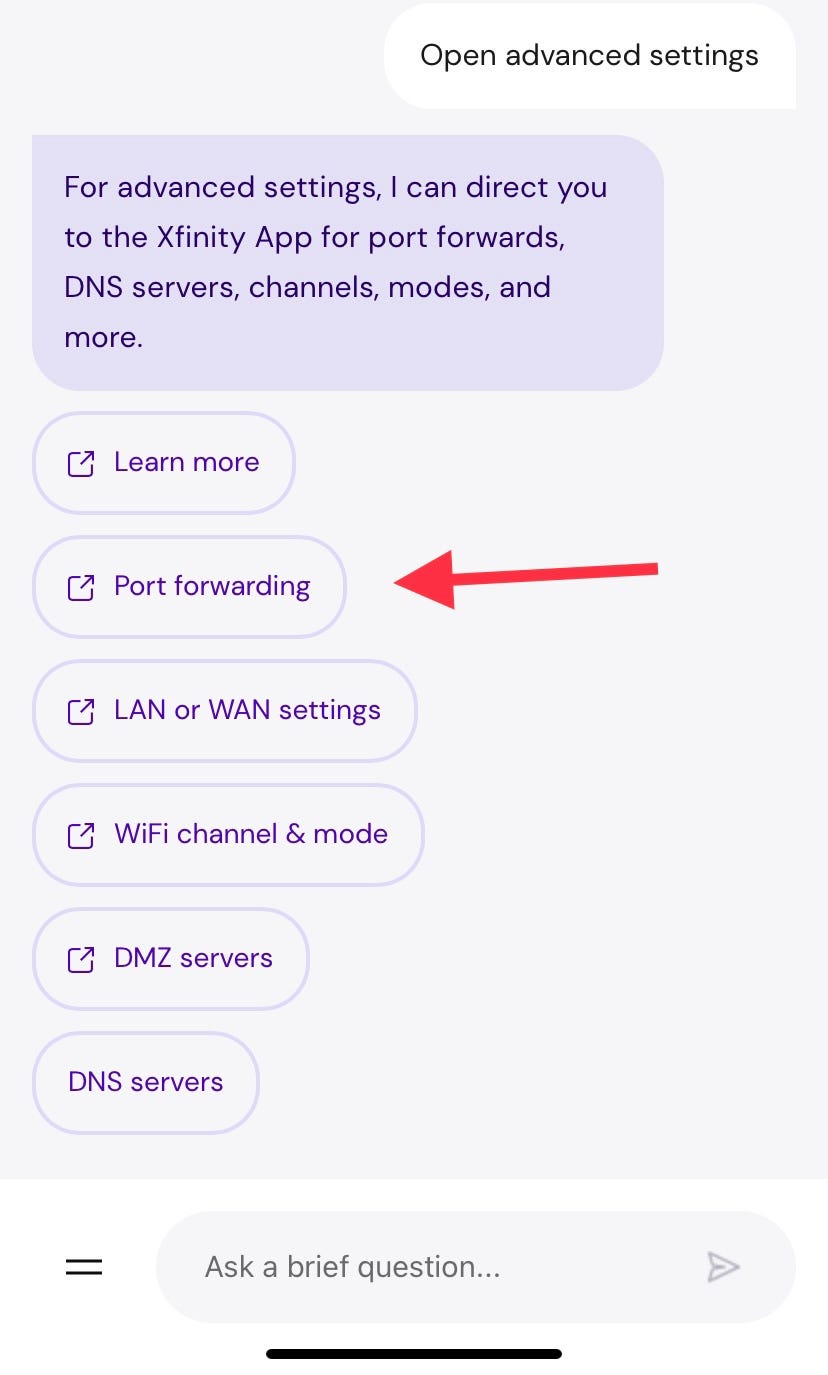Select the DMZ servers option
This screenshot has width=828, height=1375.
[x=171, y=959]
